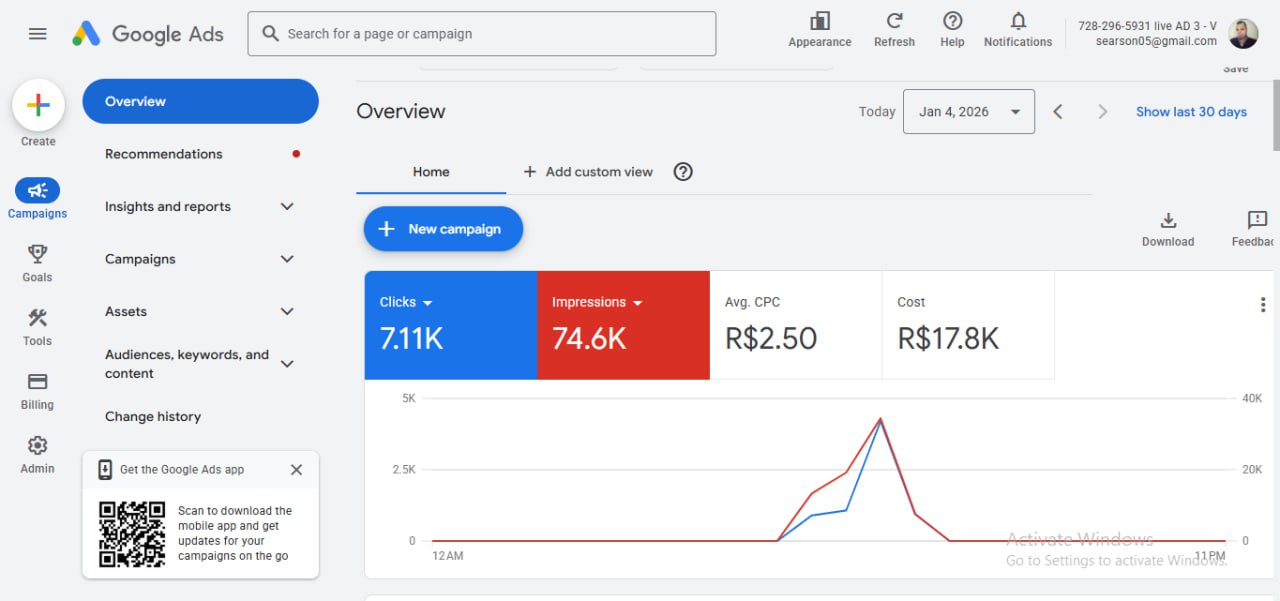1280x601 pixels.
Task: Add a custom view tab
Action: 588,172
